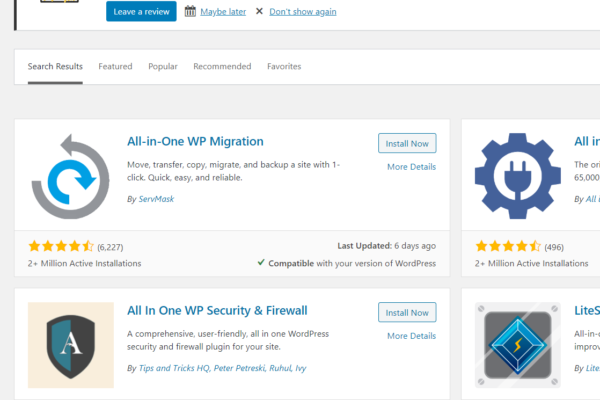This screenshot has height=400, width=600.
Task: View More Details for All In One WP Security
Action: coord(411,336)
